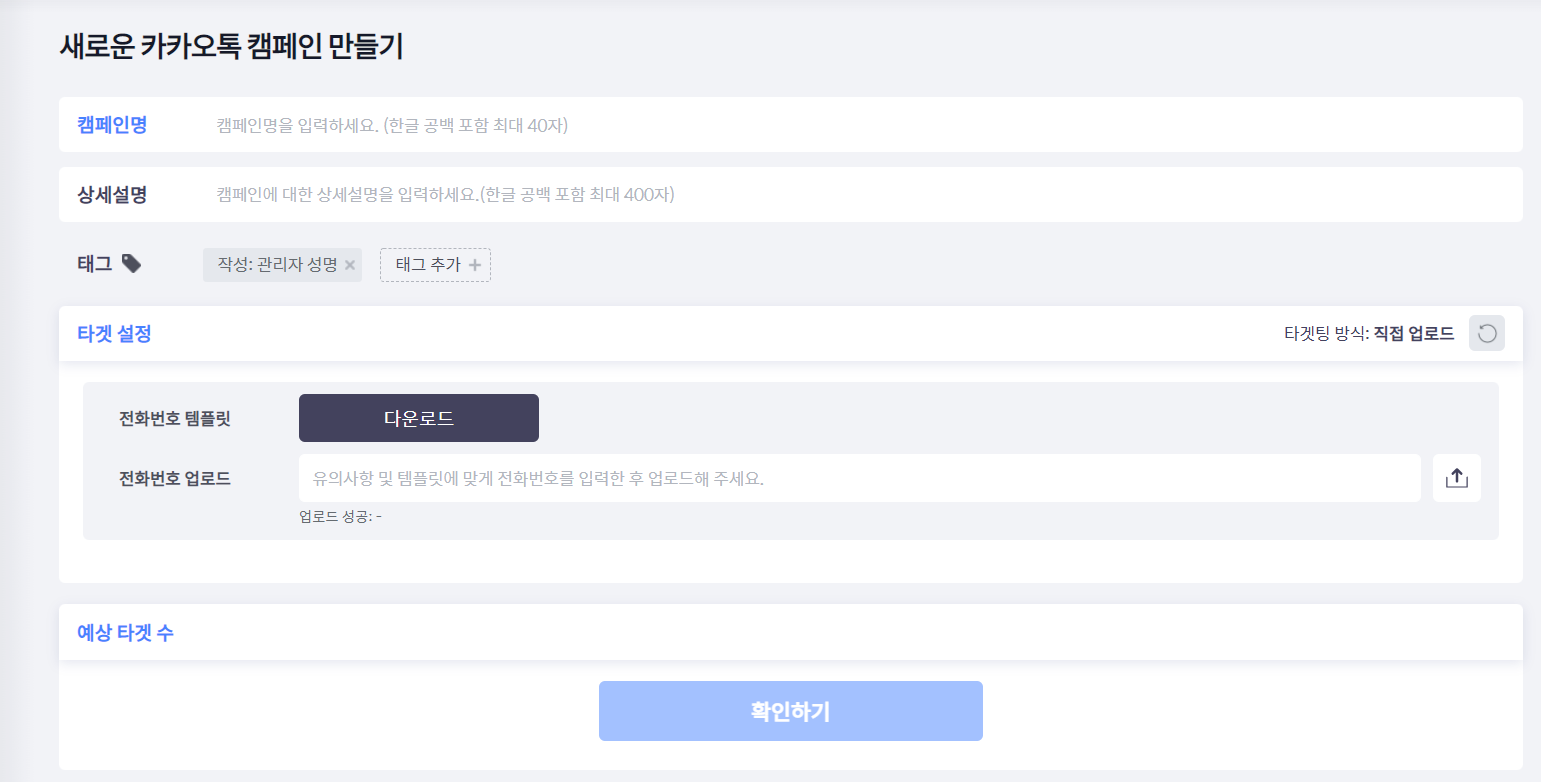This screenshot has width=1541, height=782.
Task: Click the 전화번호 템플릿 label
Action: [174, 418]
